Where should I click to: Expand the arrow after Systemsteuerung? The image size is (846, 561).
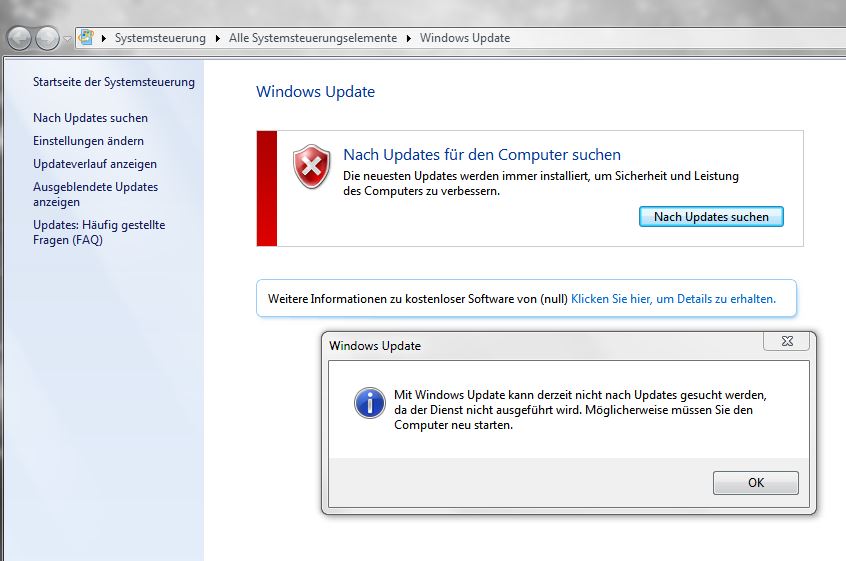click(217, 38)
